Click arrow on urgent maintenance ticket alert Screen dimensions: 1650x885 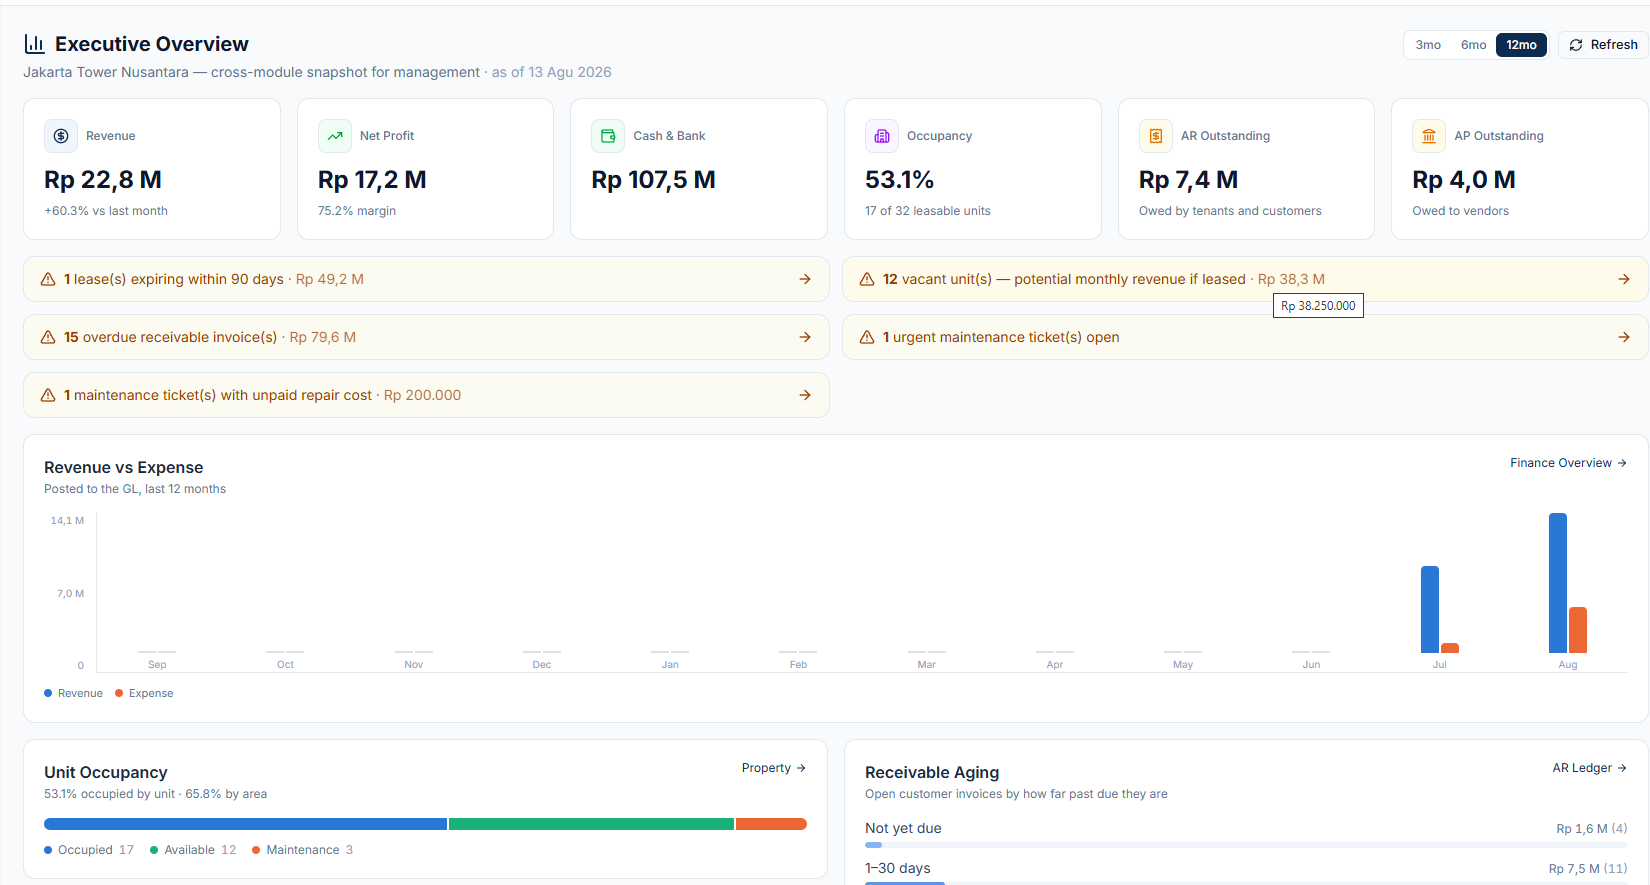pyautogui.click(x=1624, y=337)
